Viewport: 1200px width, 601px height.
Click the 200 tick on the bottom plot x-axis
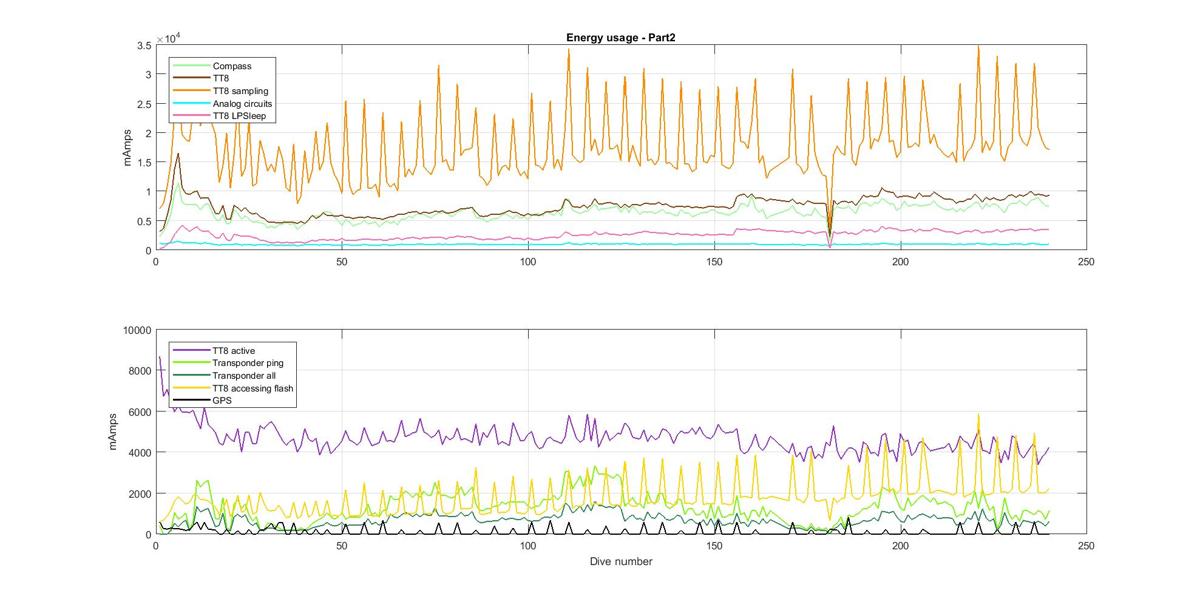900,546
